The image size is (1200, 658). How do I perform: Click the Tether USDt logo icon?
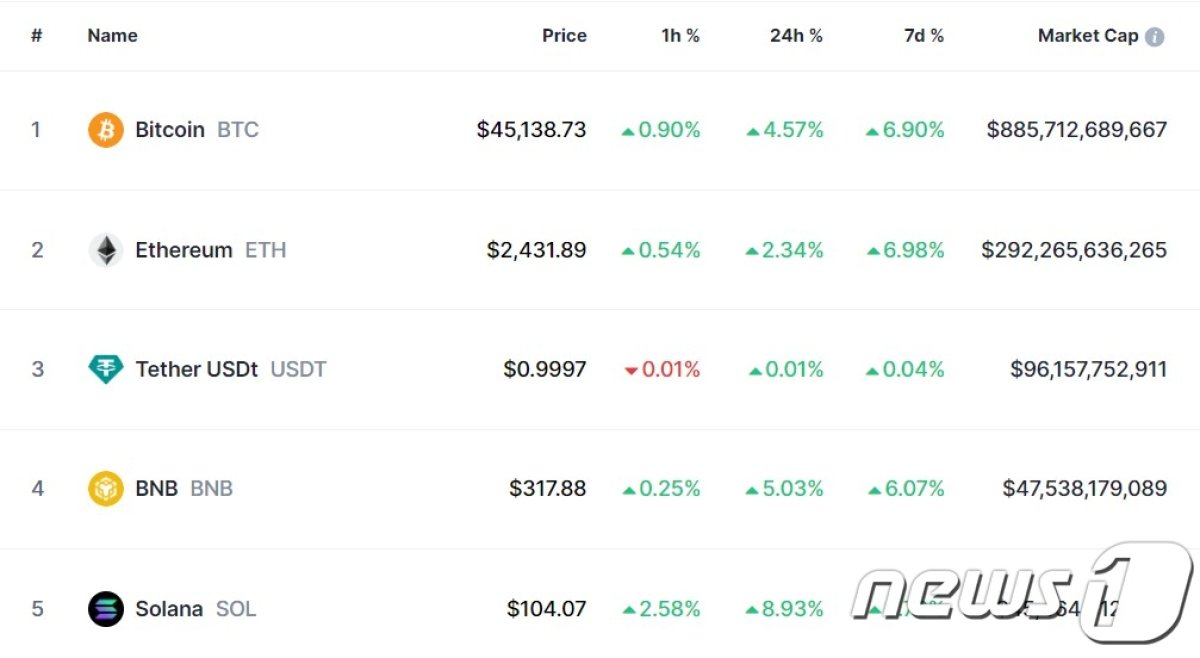(105, 369)
